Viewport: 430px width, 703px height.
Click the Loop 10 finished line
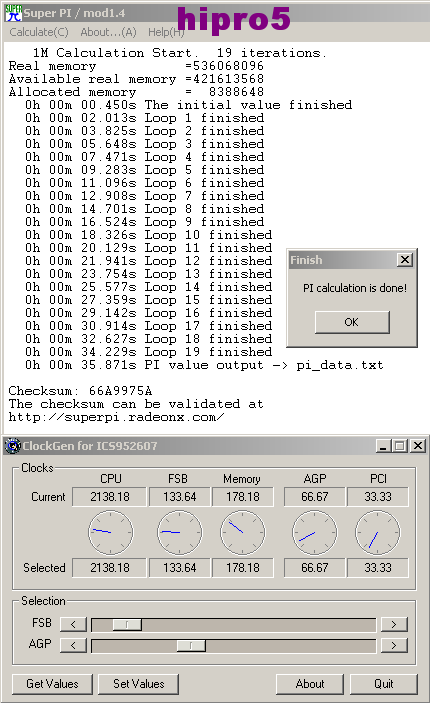(x=149, y=235)
